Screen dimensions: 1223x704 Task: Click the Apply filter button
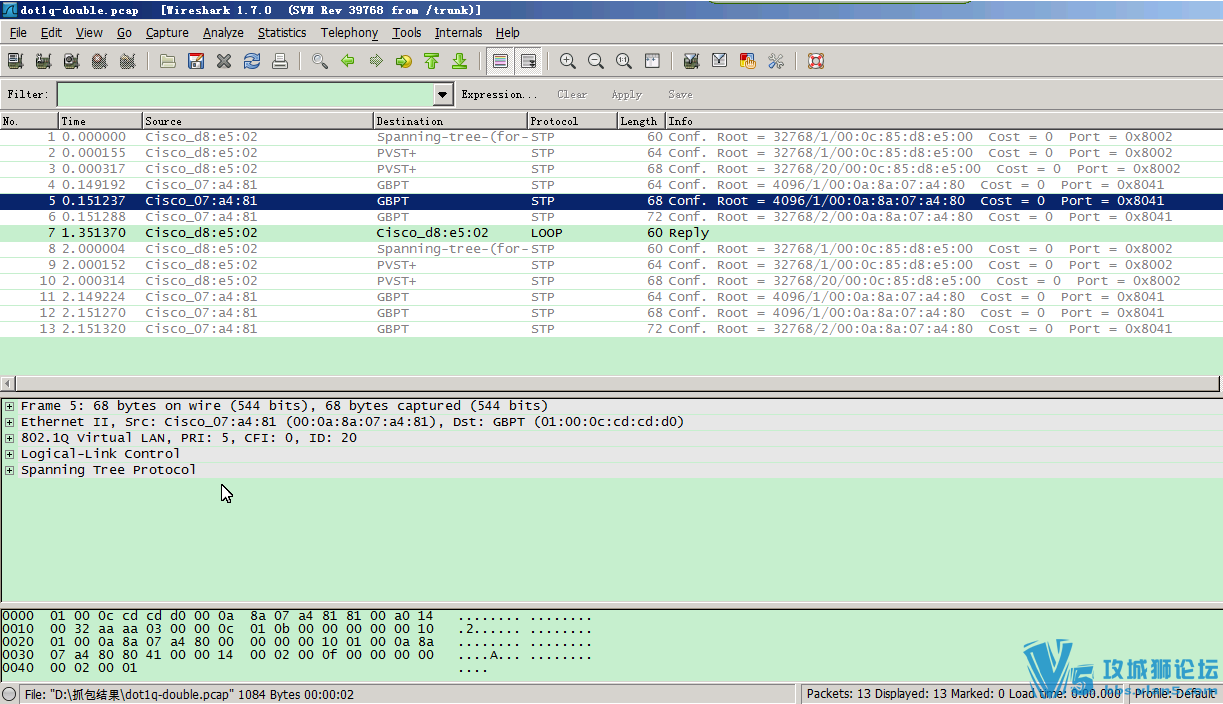626,94
